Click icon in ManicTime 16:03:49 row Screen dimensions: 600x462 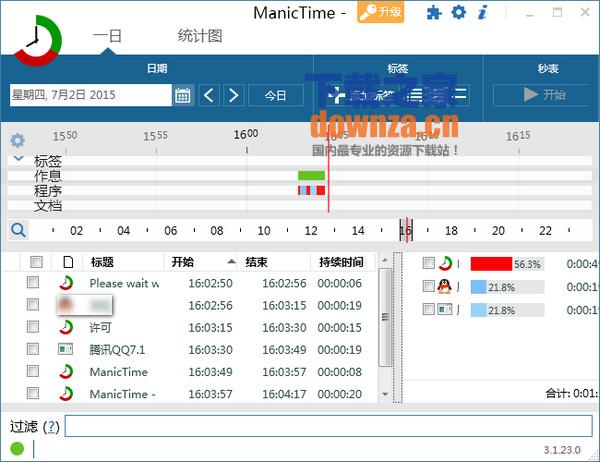pyautogui.click(x=66, y=371)
